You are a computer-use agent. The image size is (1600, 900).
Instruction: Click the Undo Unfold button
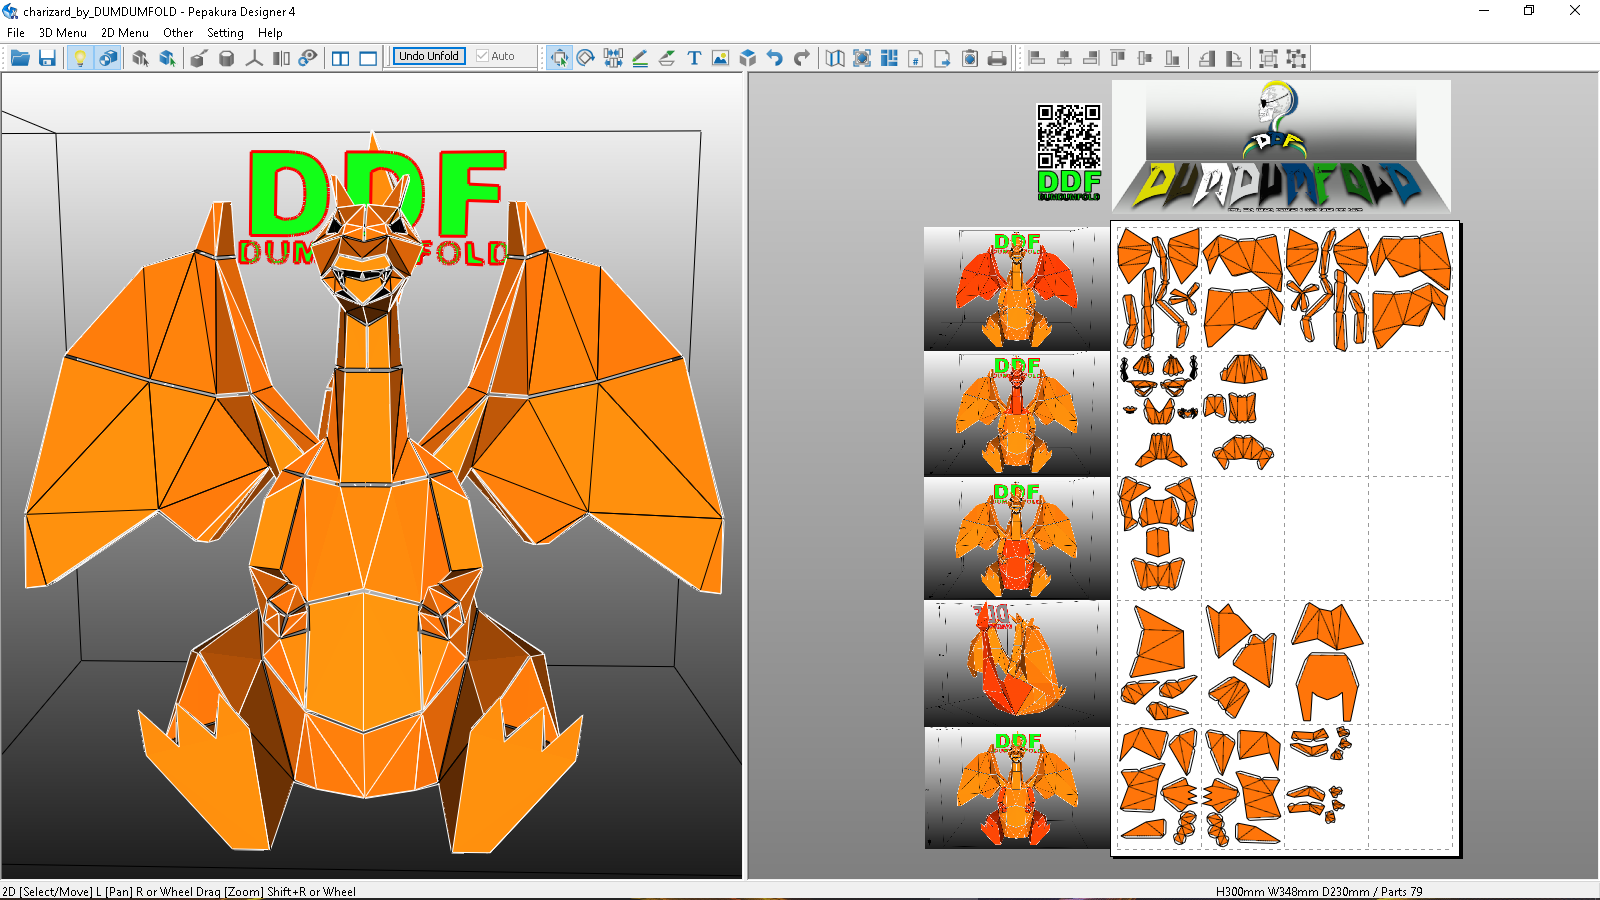429,56
